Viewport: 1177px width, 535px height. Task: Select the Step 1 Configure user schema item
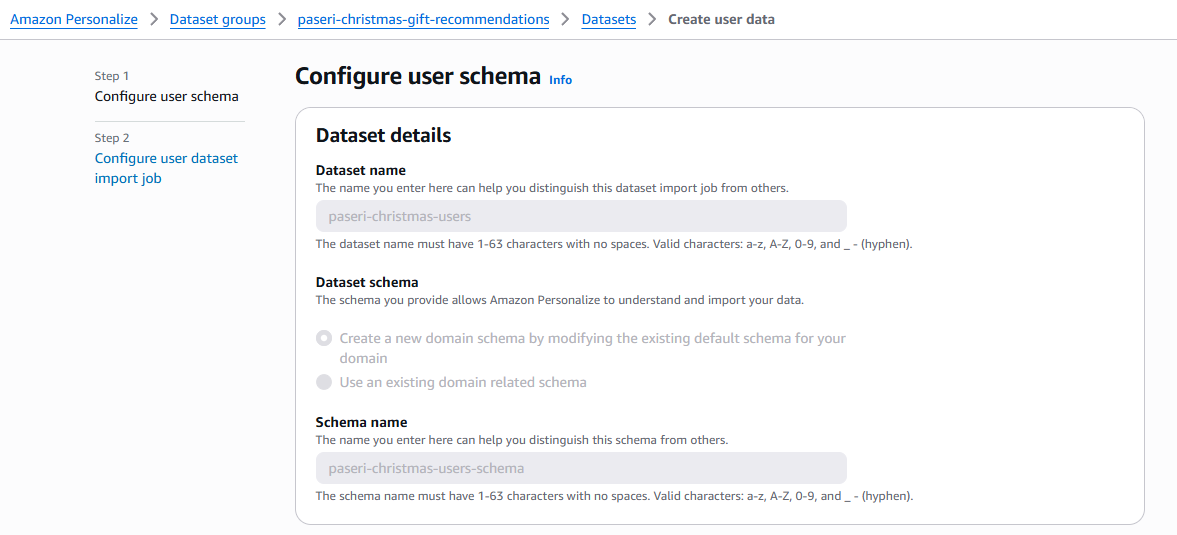coord(166,97)
